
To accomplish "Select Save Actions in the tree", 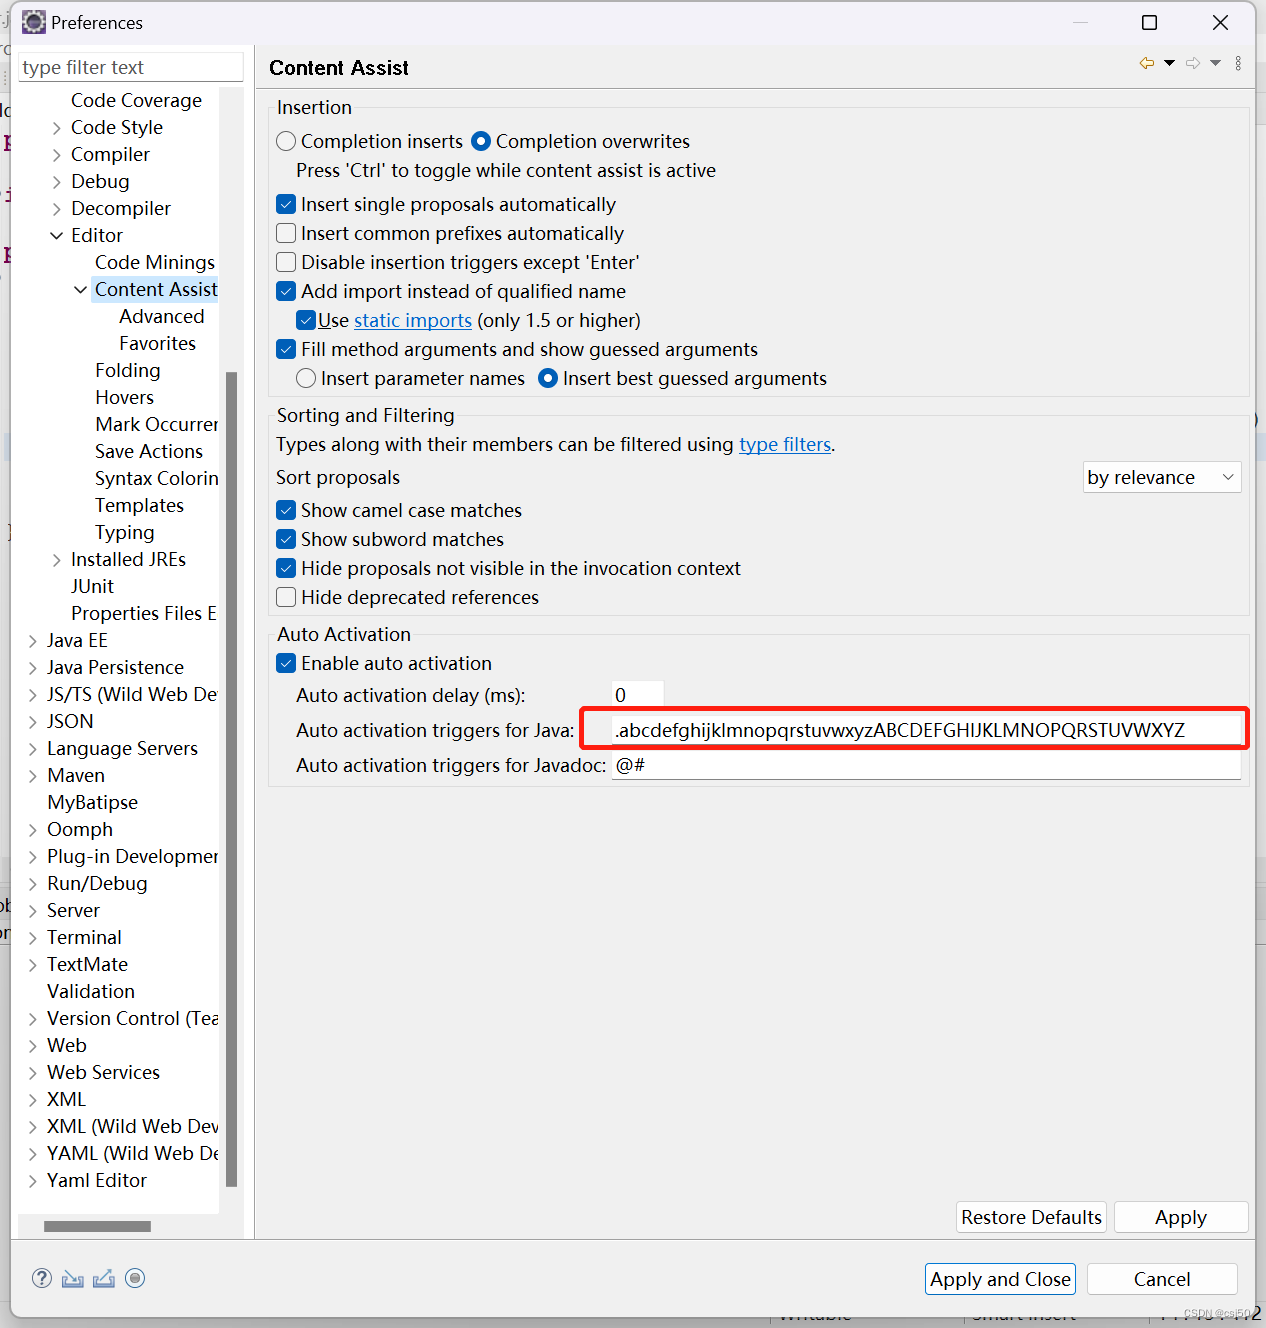I will (x=149, y=451).
